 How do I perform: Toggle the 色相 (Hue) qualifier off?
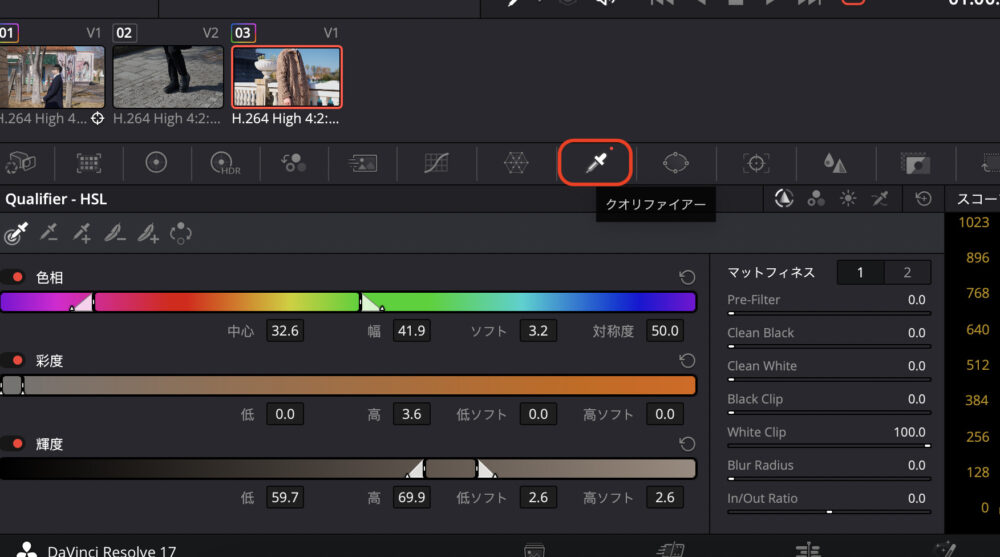tap(14, 277)
